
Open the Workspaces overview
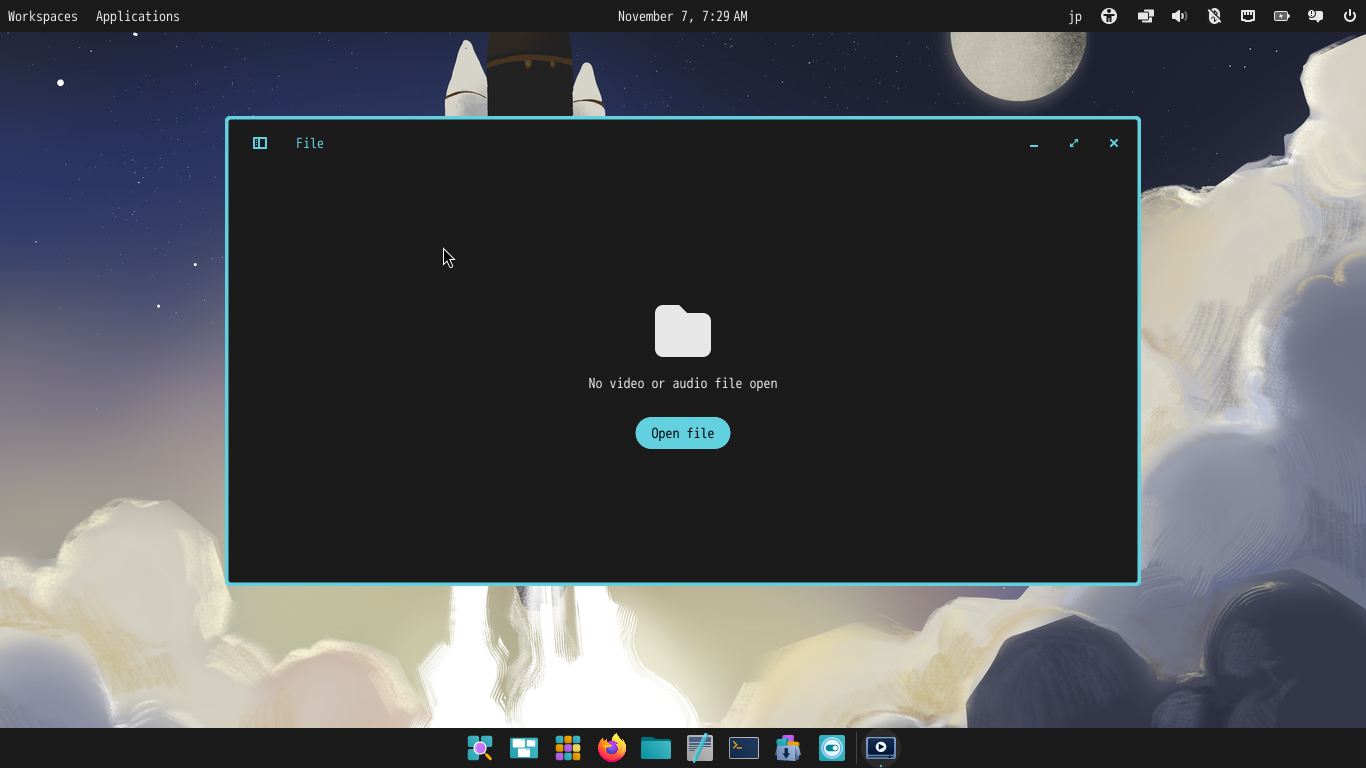[x=43, y=16]
